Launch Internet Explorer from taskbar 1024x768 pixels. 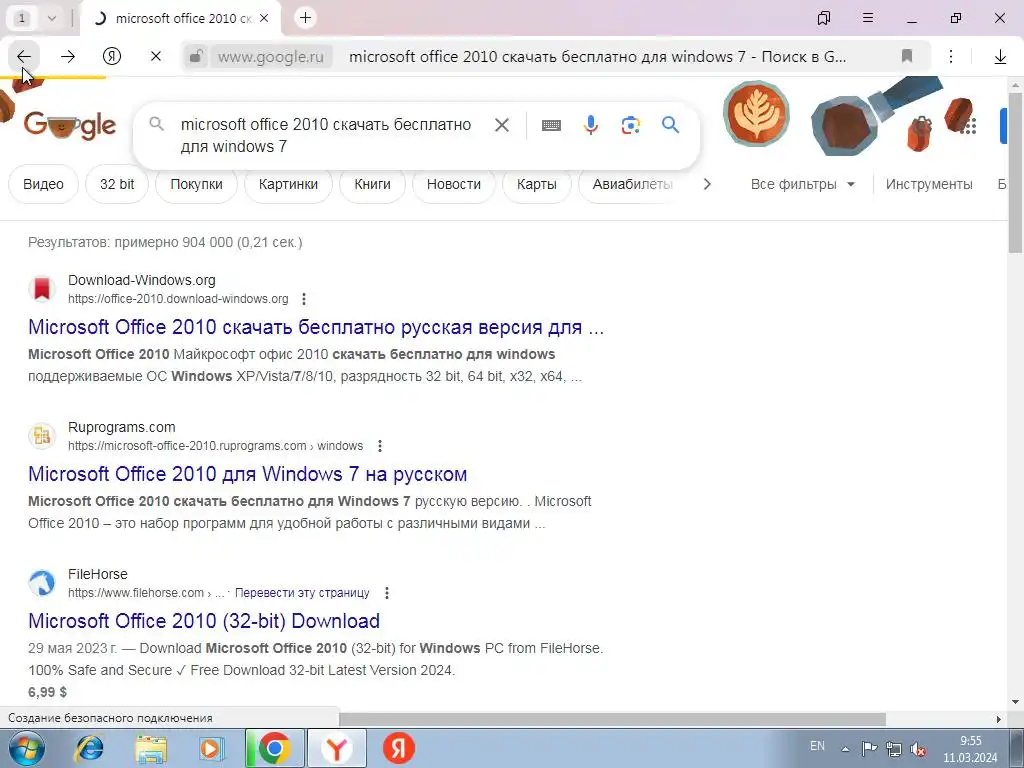coord(89,748)
